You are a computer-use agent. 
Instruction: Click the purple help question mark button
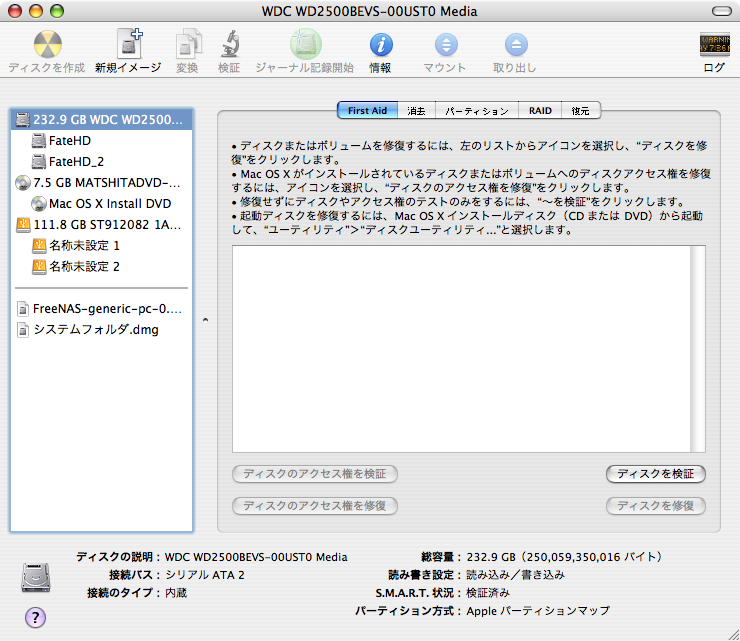[35, 617]
